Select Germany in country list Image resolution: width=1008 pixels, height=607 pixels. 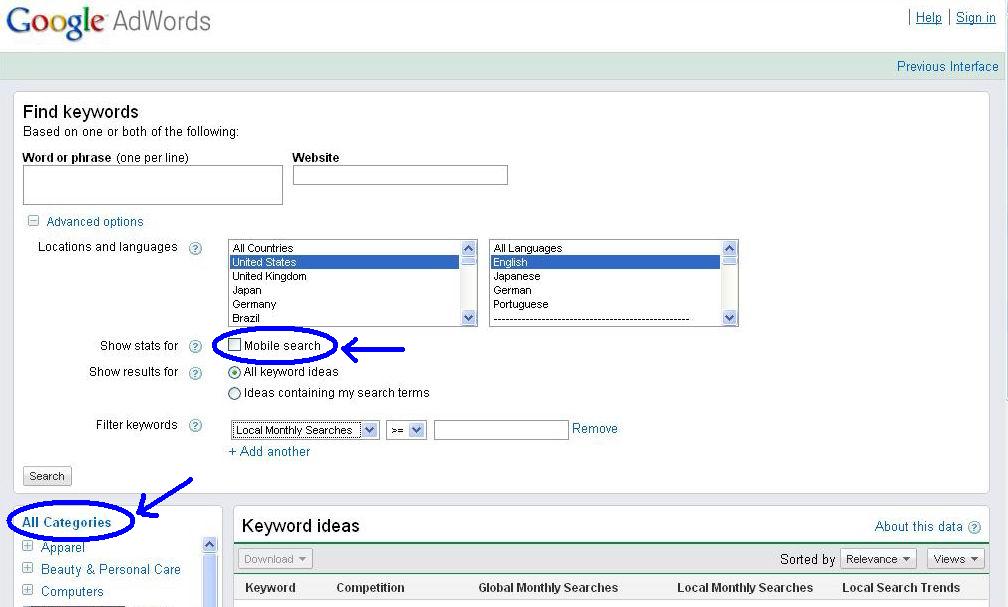(345, 305)
